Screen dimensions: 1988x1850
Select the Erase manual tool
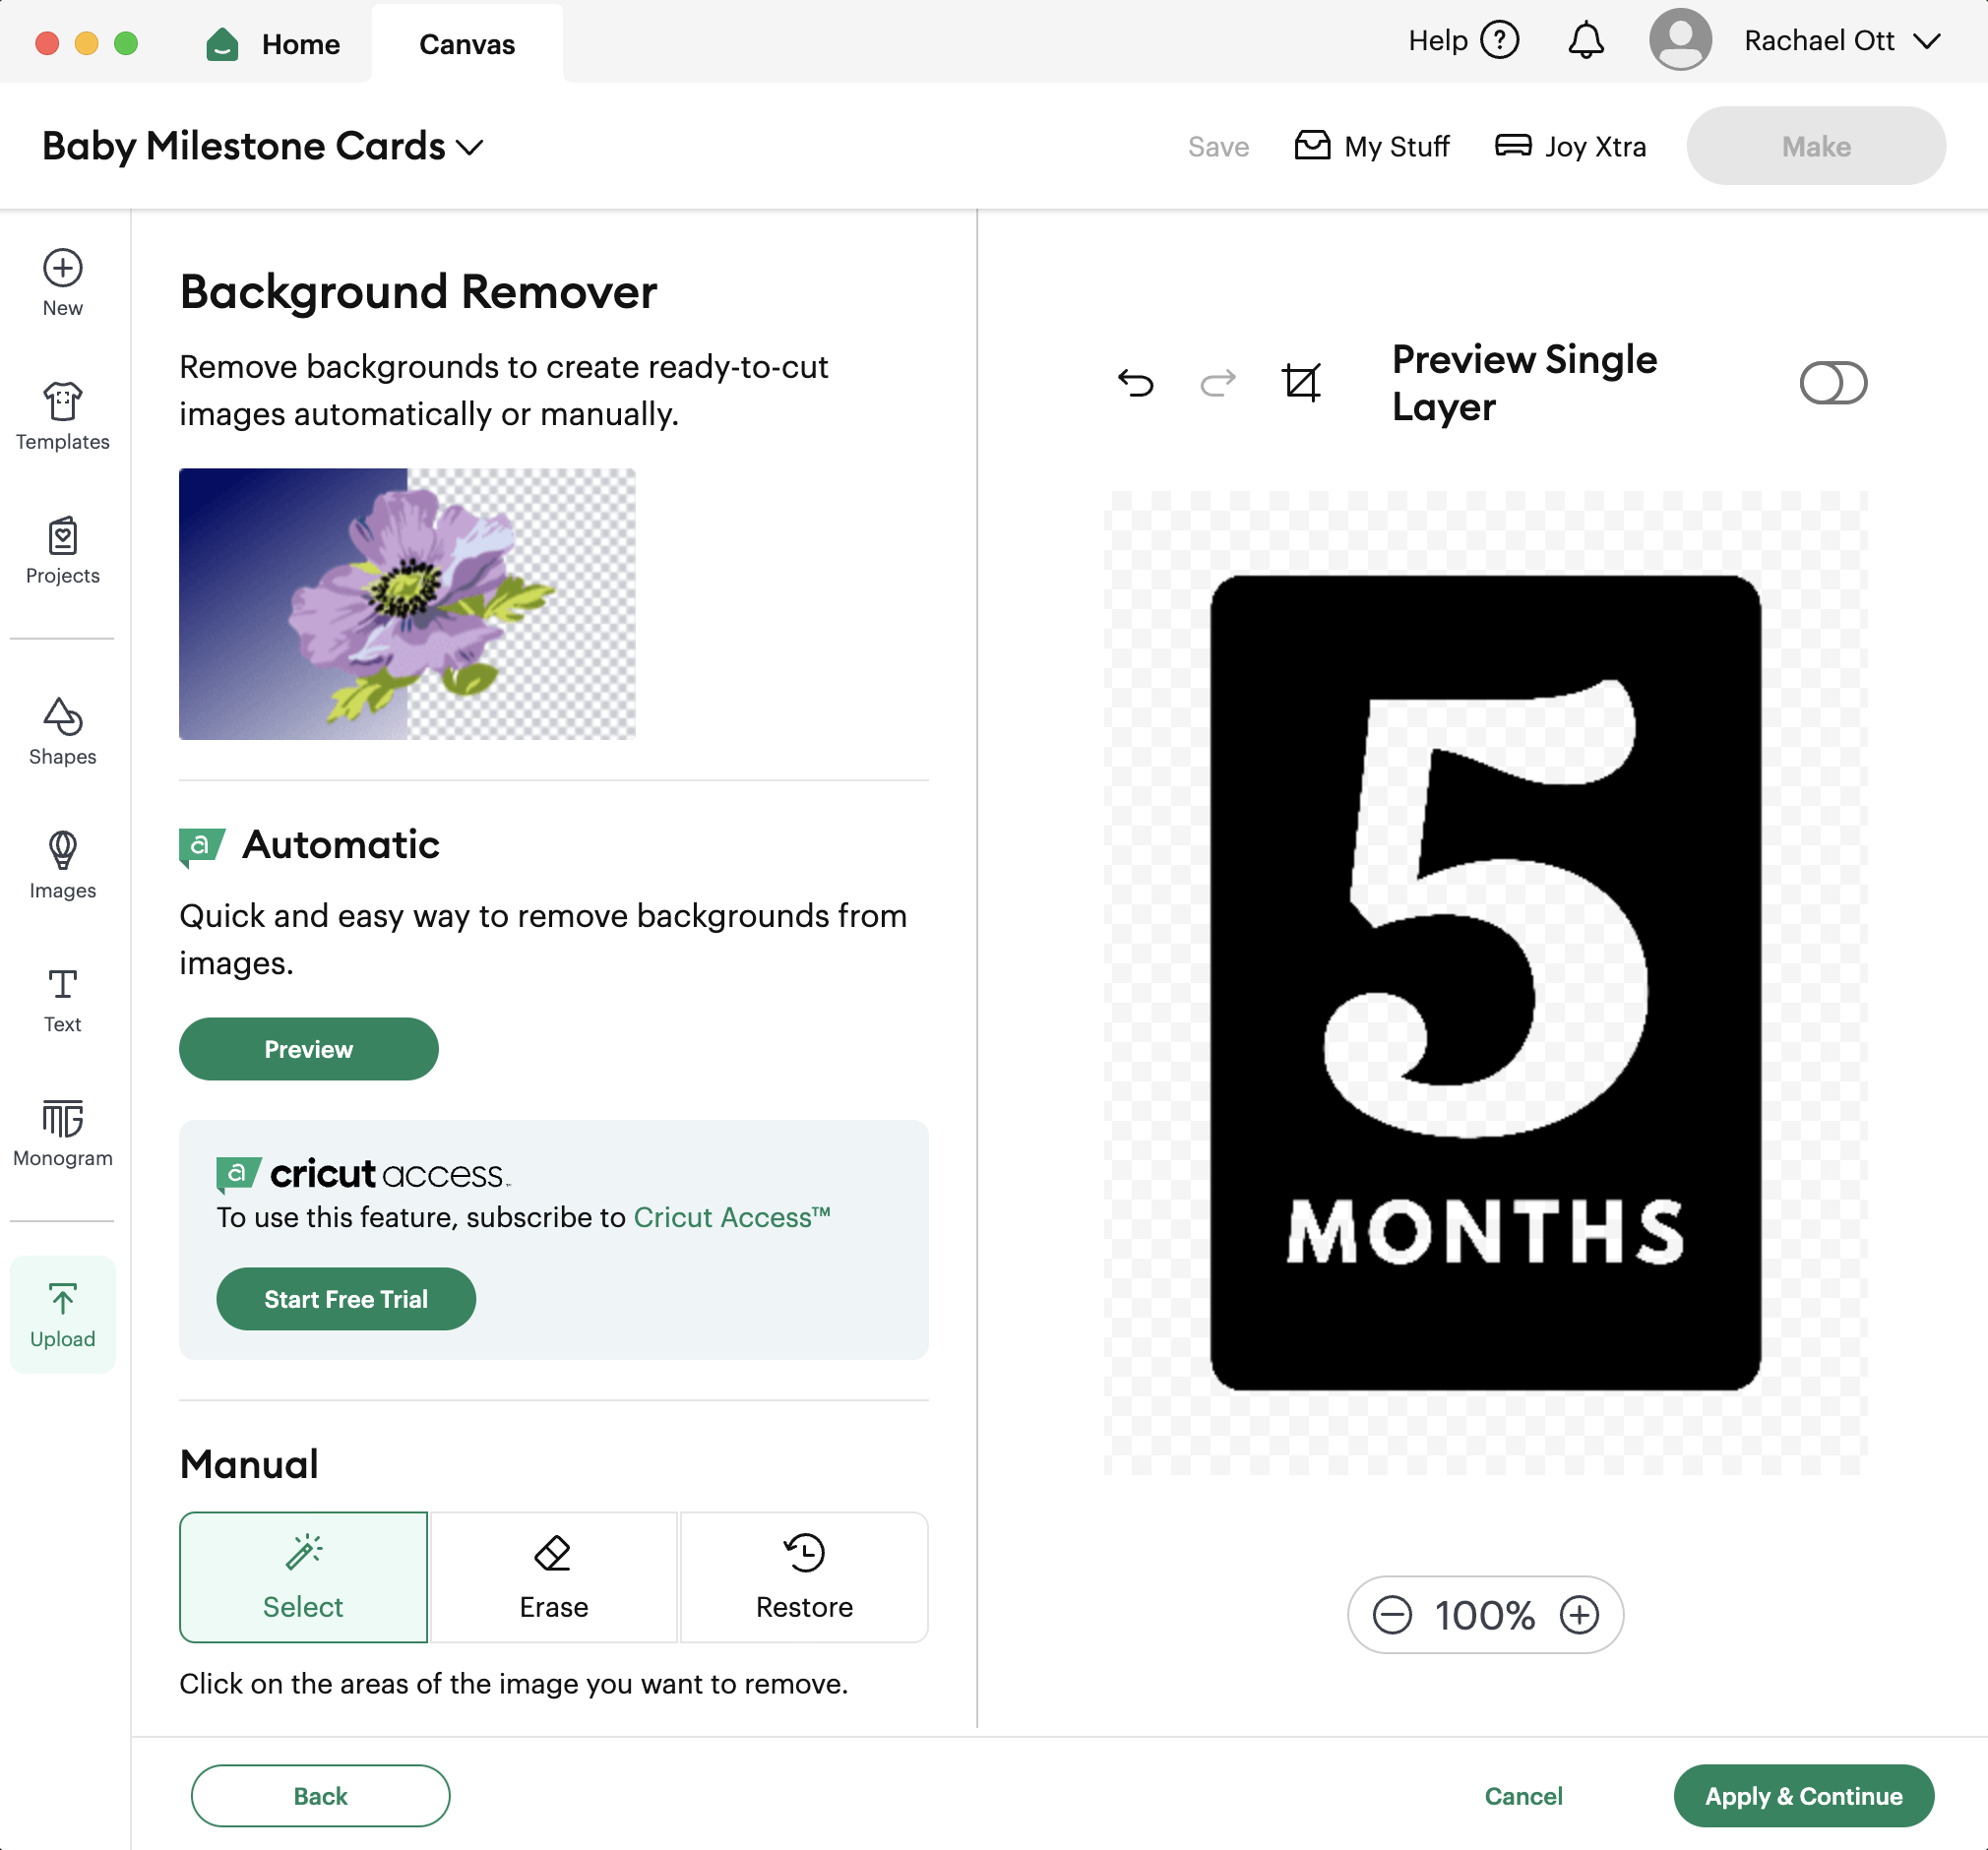tap(553, 1577)
